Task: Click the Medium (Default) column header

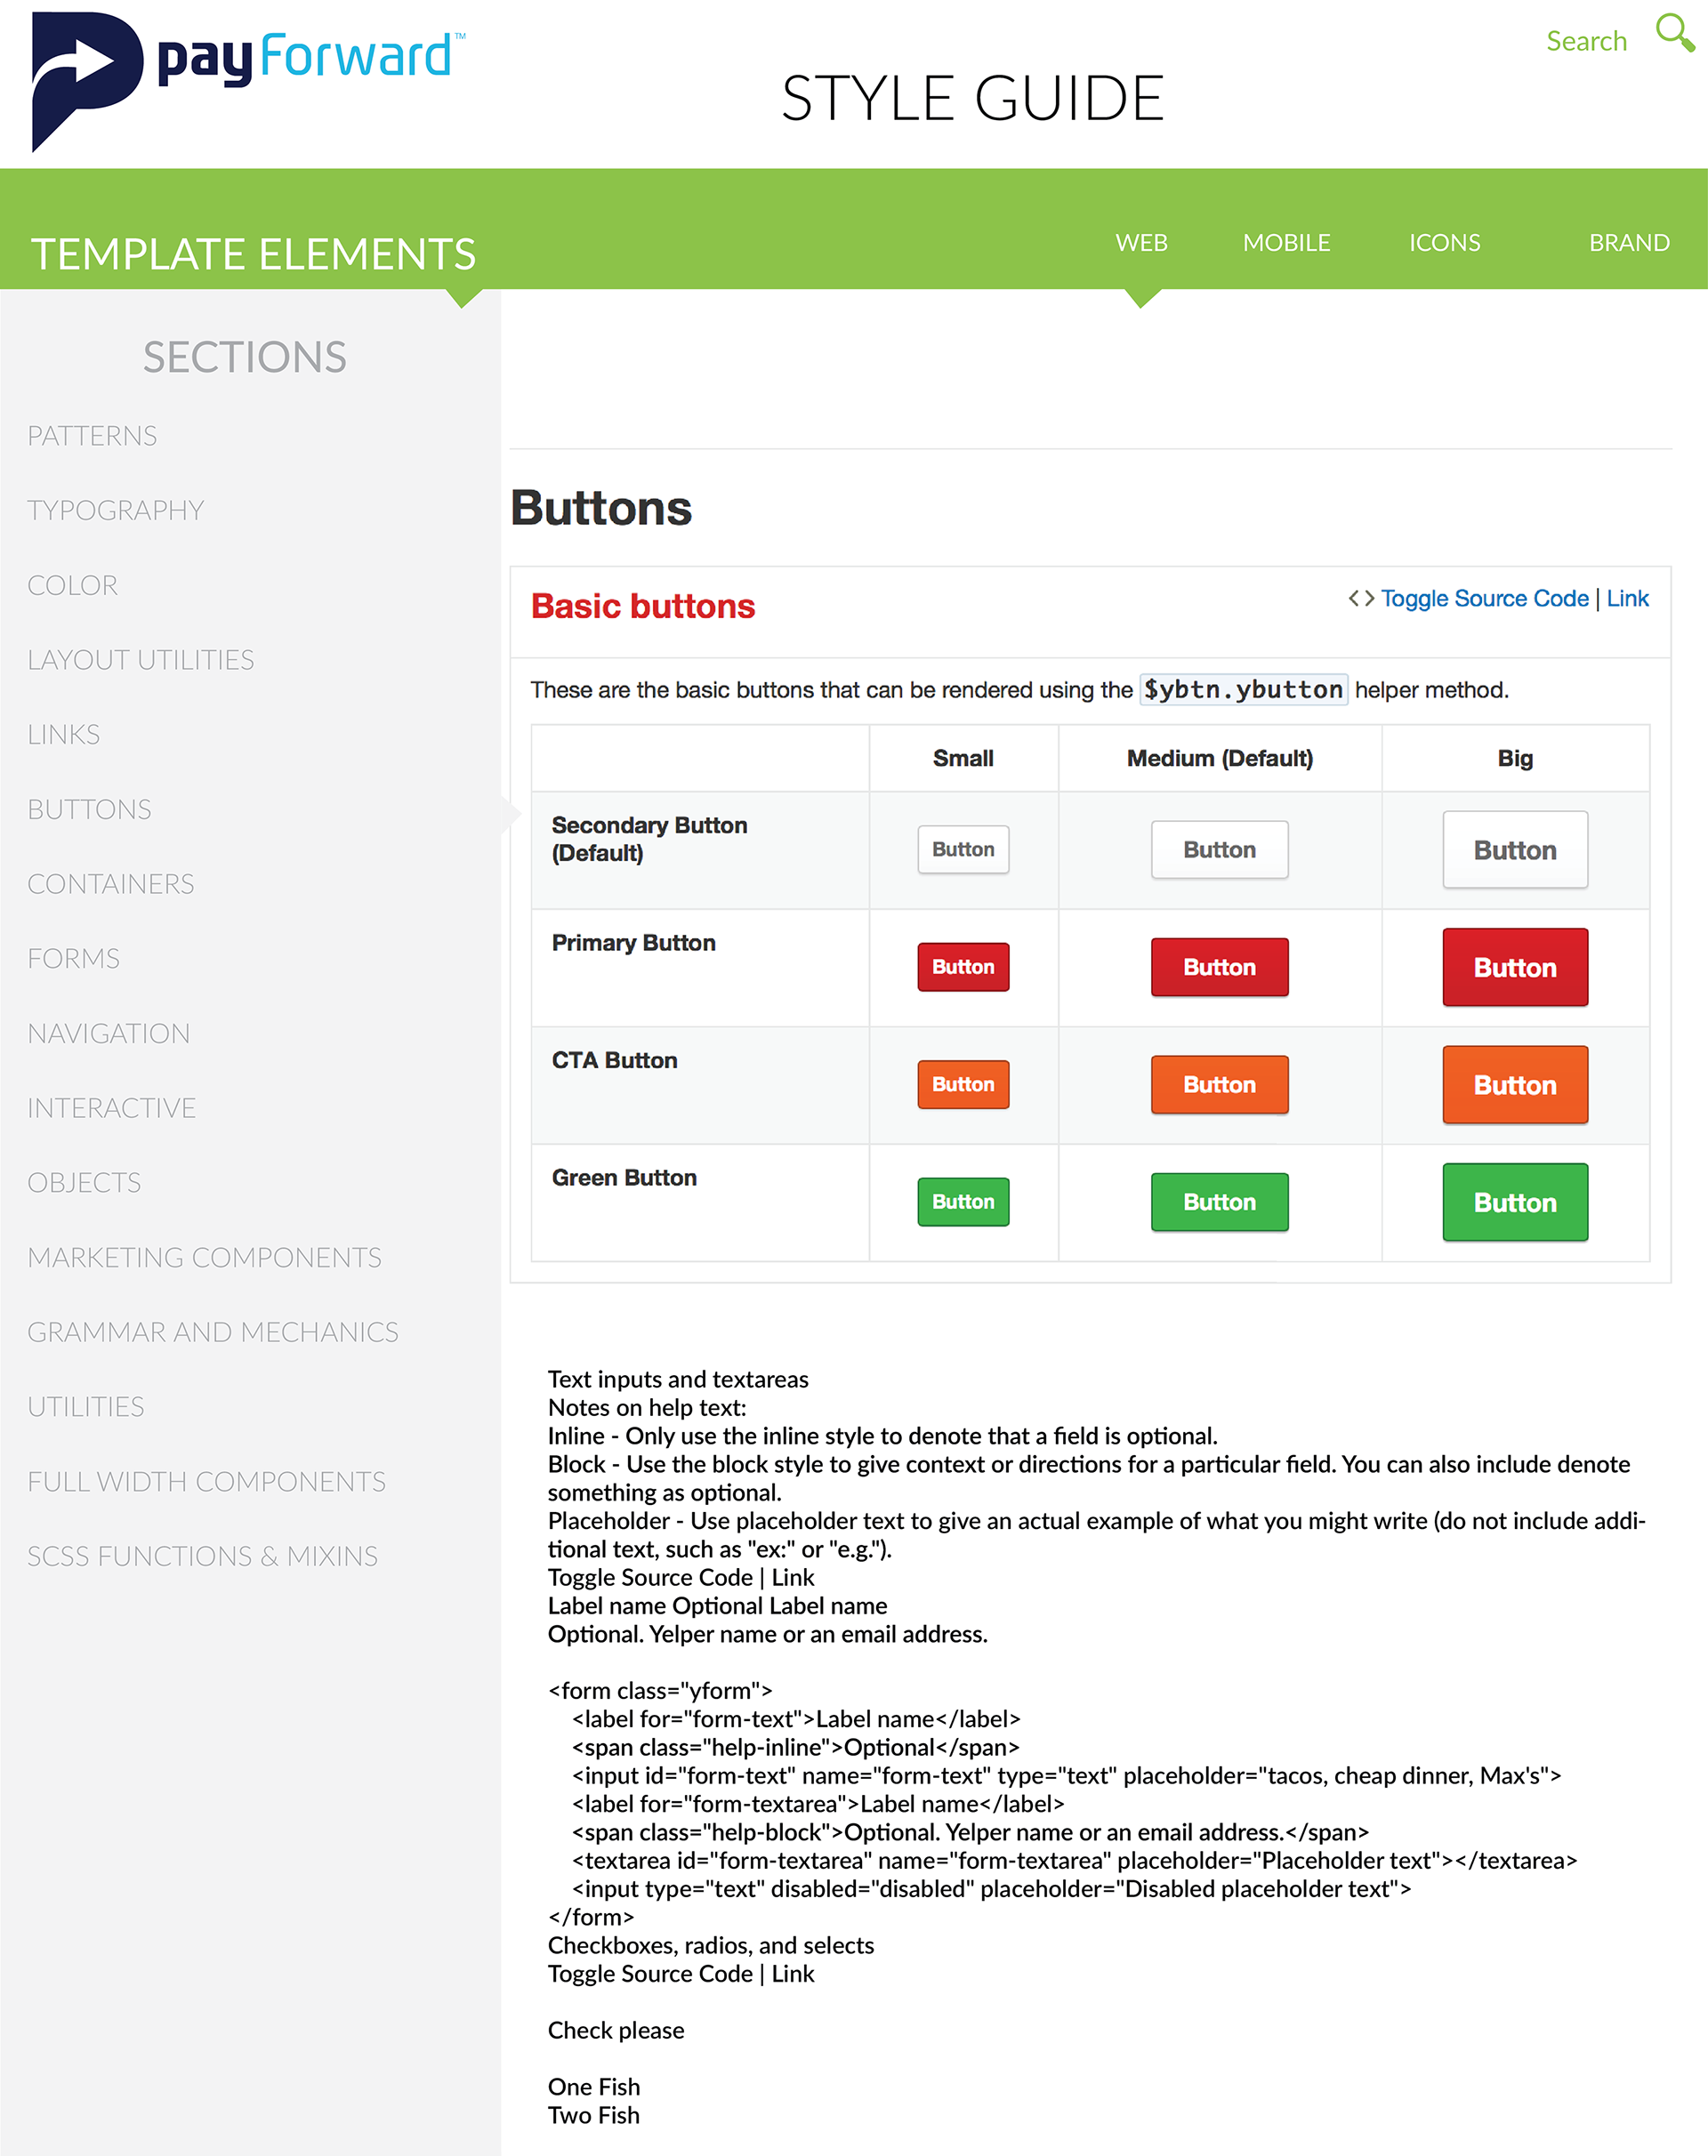Action: pyautogui.click(x=1219, y=758)
